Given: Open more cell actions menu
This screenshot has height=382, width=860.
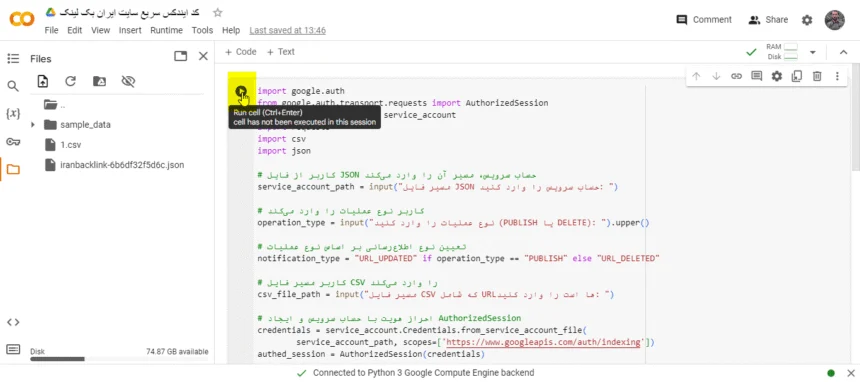Looking at the screenshot, I should point(837,76).
